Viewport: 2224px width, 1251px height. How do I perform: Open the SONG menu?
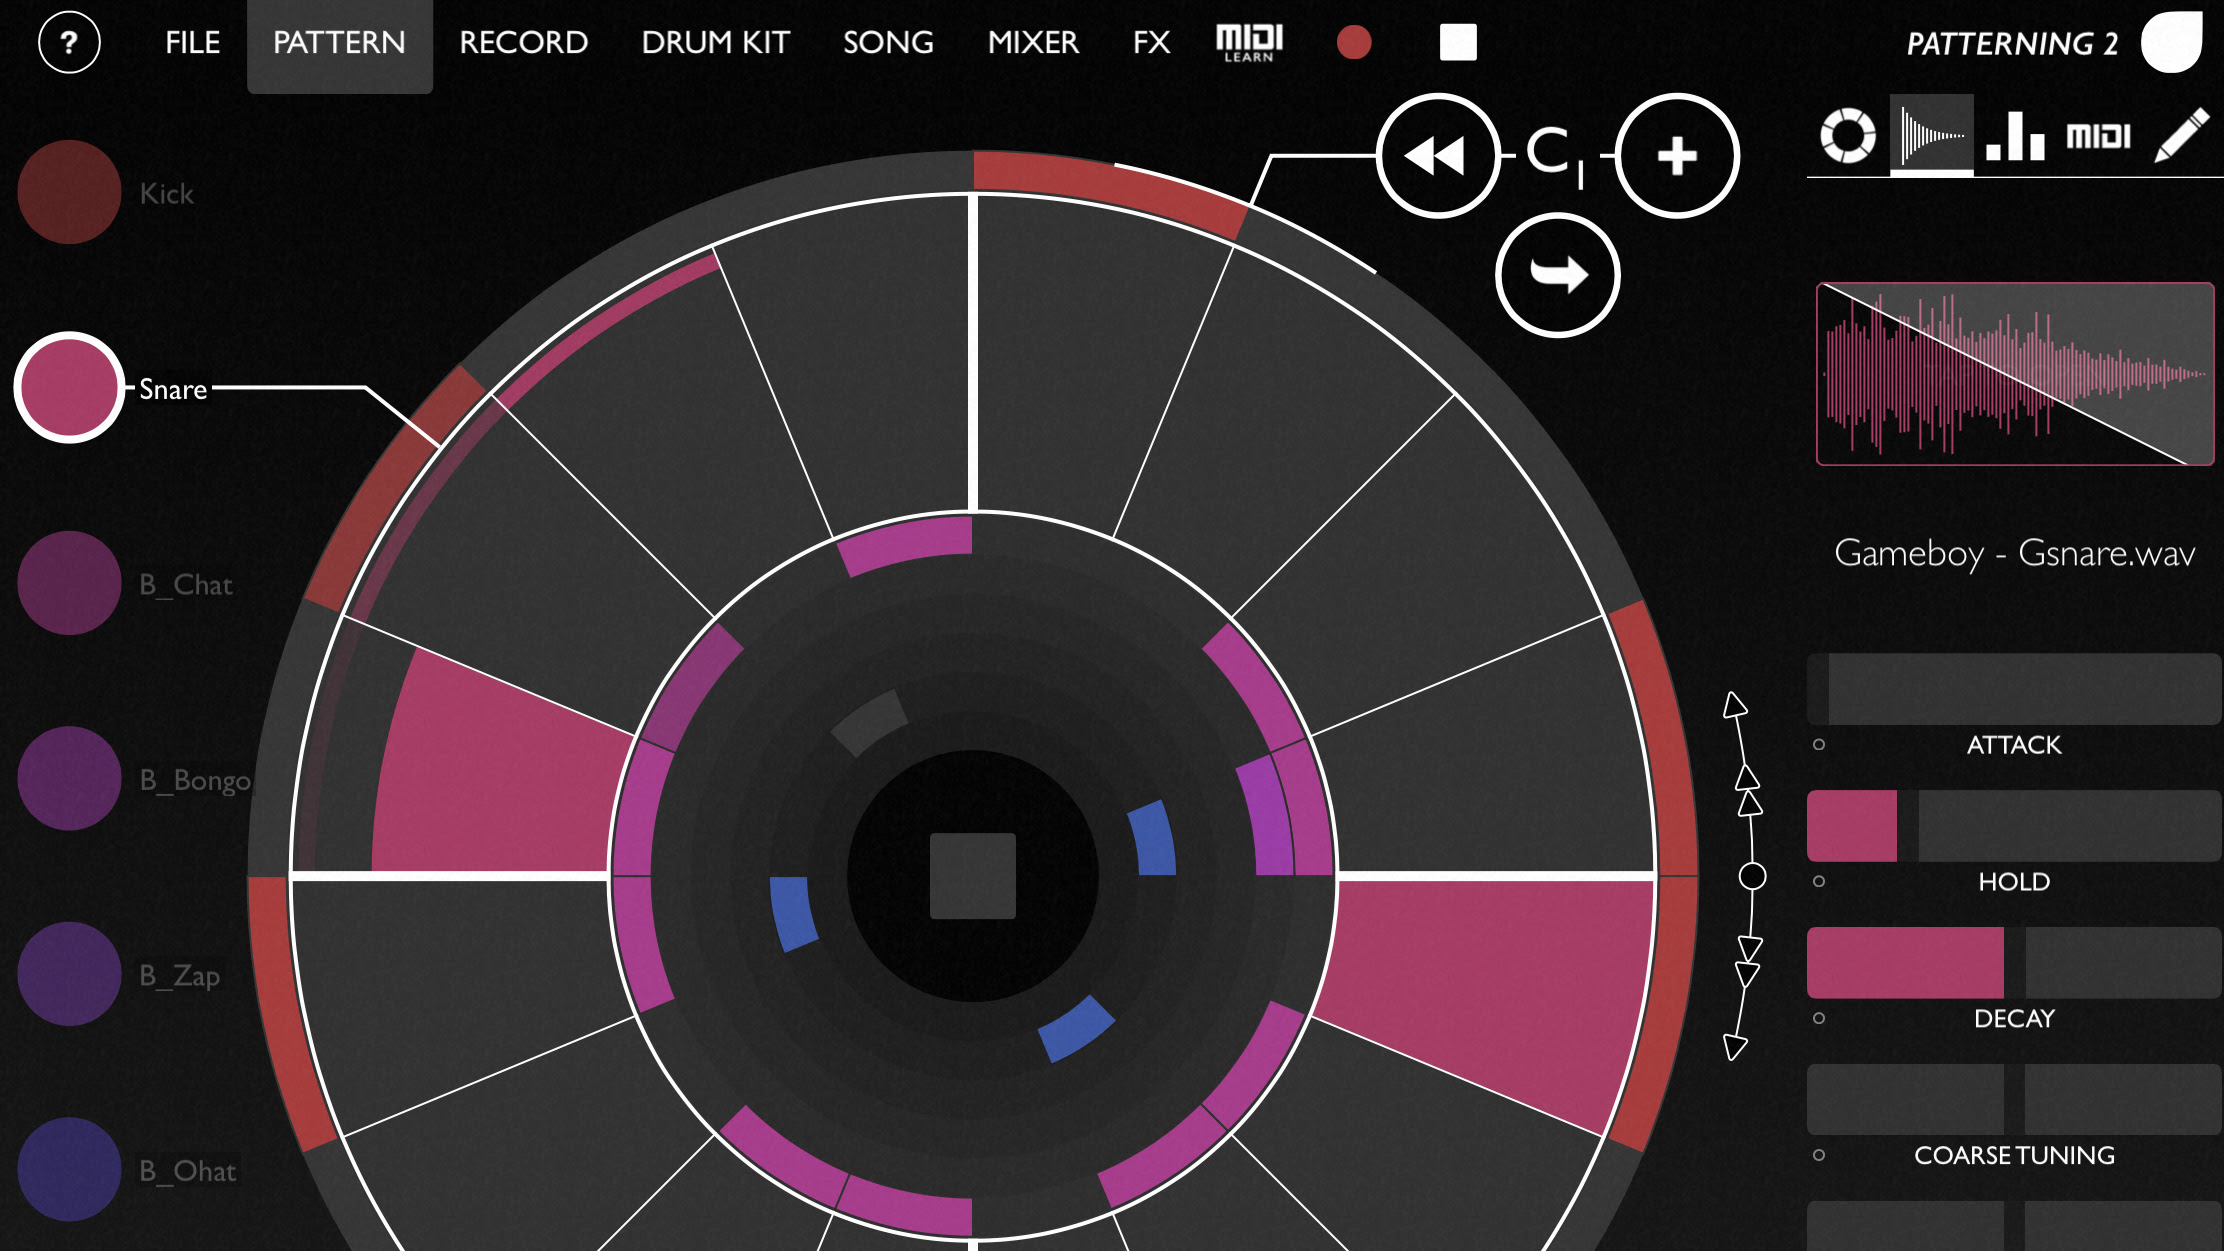coord(888,42)
